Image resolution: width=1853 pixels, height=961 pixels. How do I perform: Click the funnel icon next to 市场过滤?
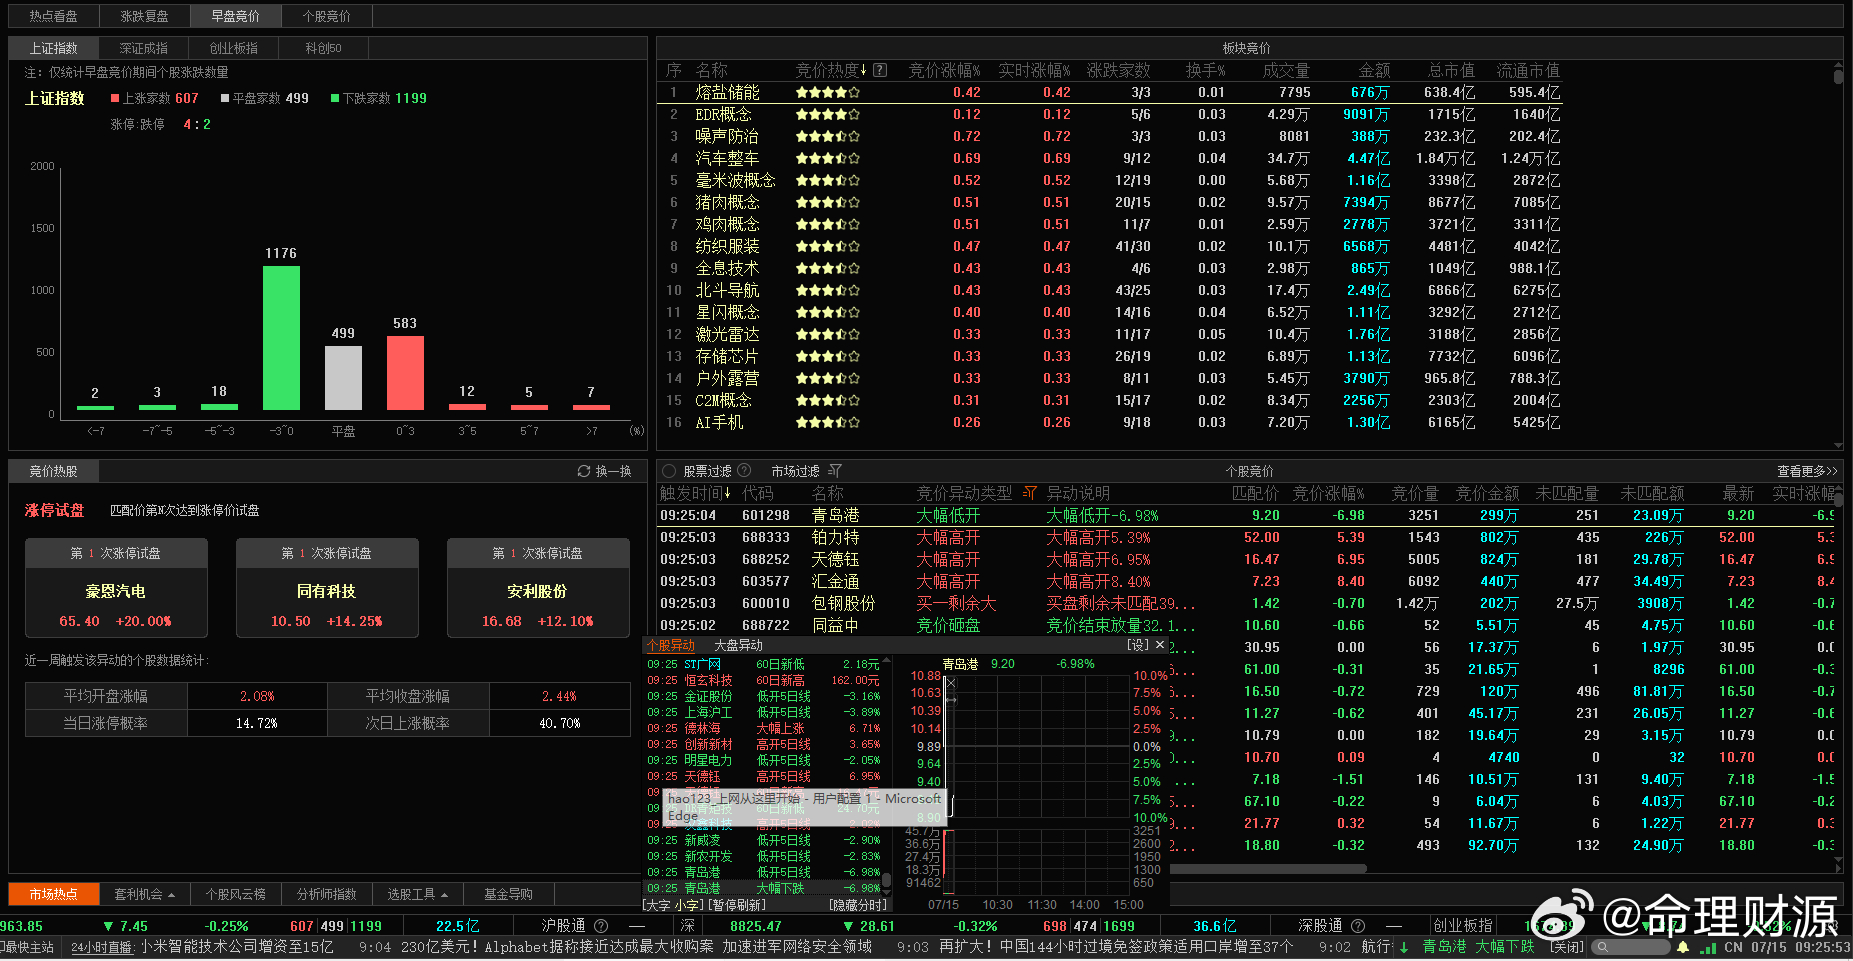(x=835, y=471)
